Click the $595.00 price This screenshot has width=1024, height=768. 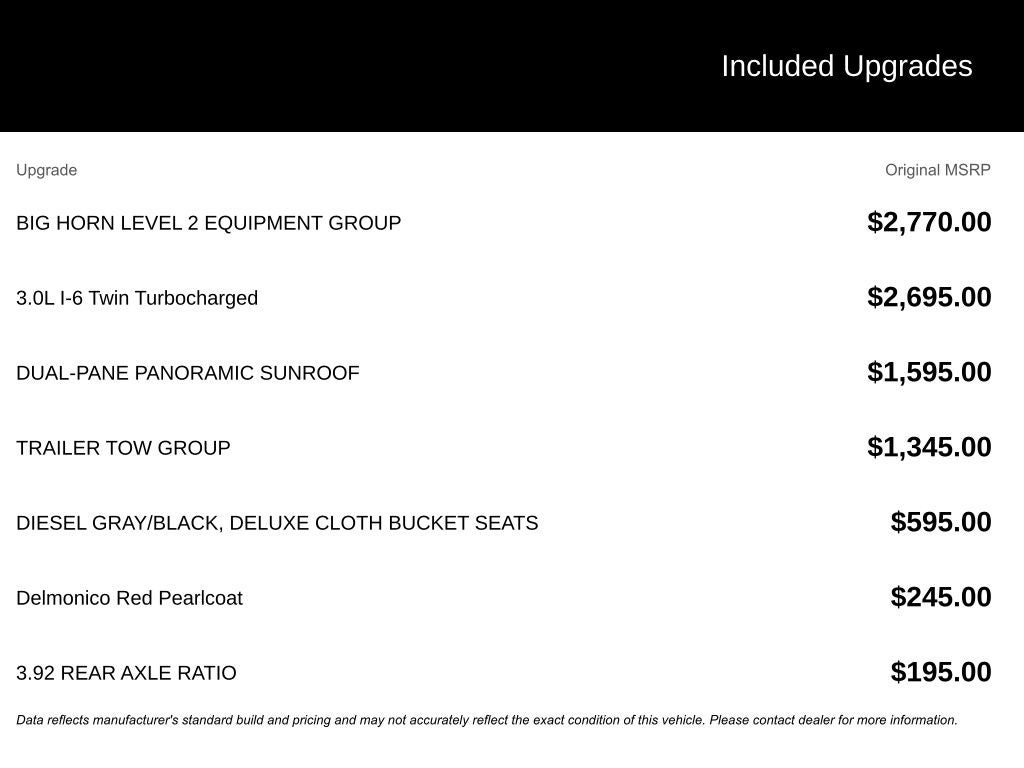point(941,522)
